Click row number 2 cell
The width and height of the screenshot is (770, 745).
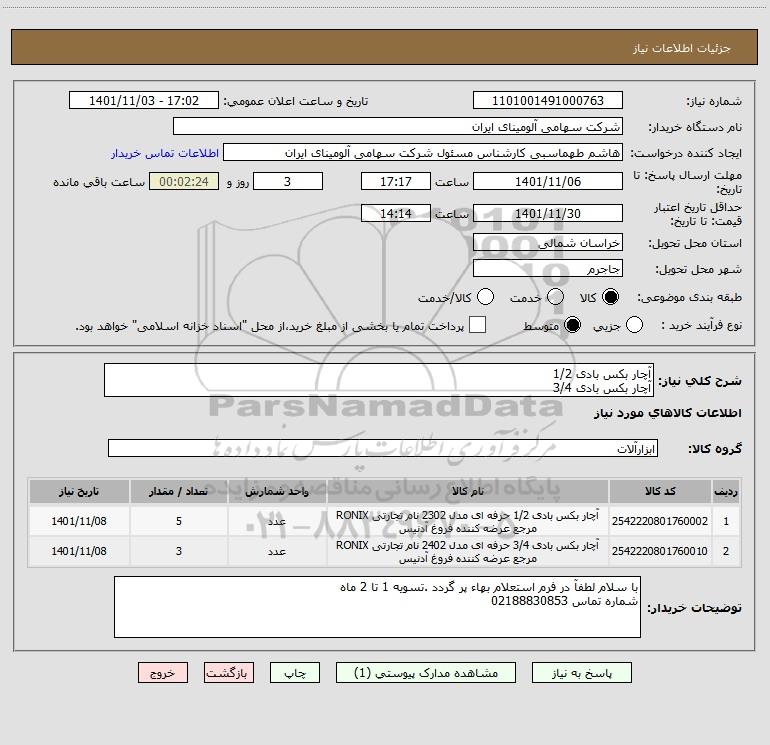[x=726, y=551]
